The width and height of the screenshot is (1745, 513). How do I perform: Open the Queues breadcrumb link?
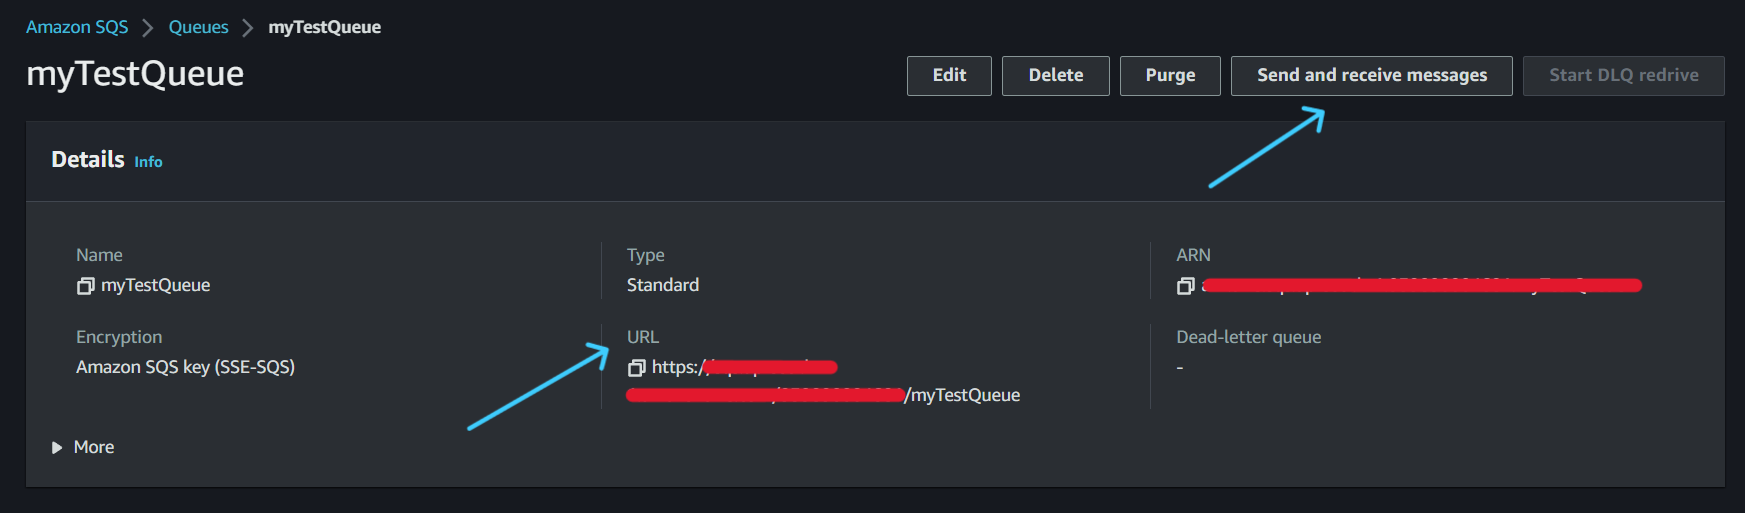coord(198,27)
